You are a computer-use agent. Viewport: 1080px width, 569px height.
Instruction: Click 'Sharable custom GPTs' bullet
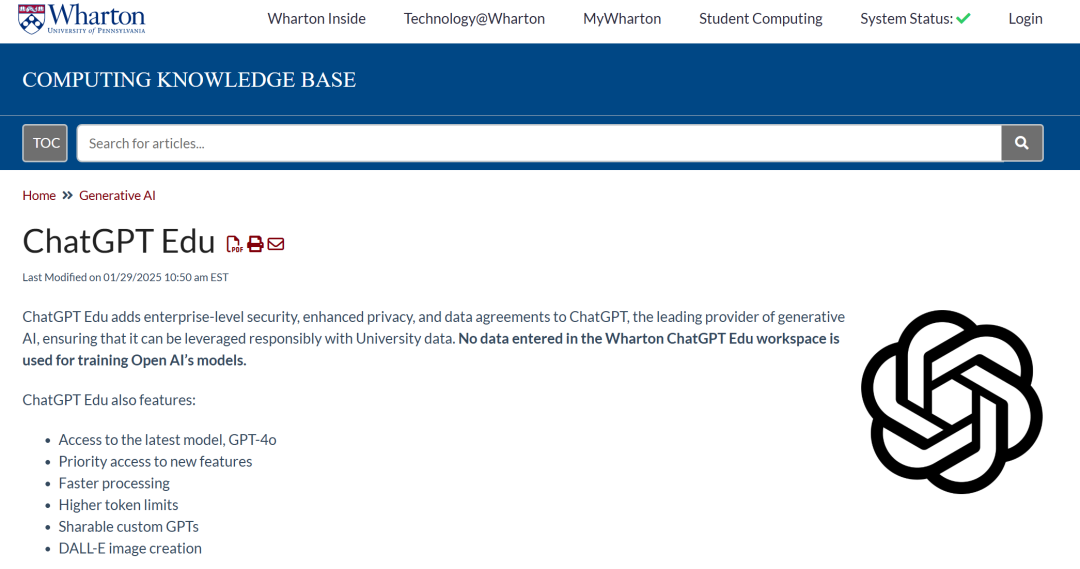click(x=128, y=527)
